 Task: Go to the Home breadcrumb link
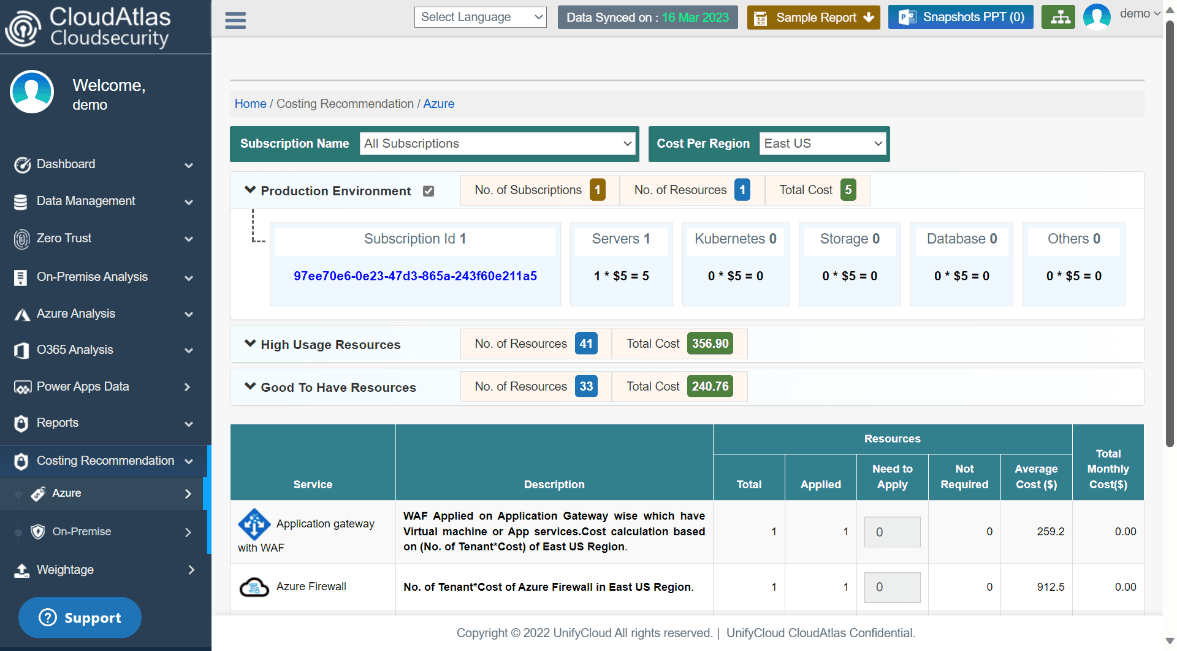(250, 104)
